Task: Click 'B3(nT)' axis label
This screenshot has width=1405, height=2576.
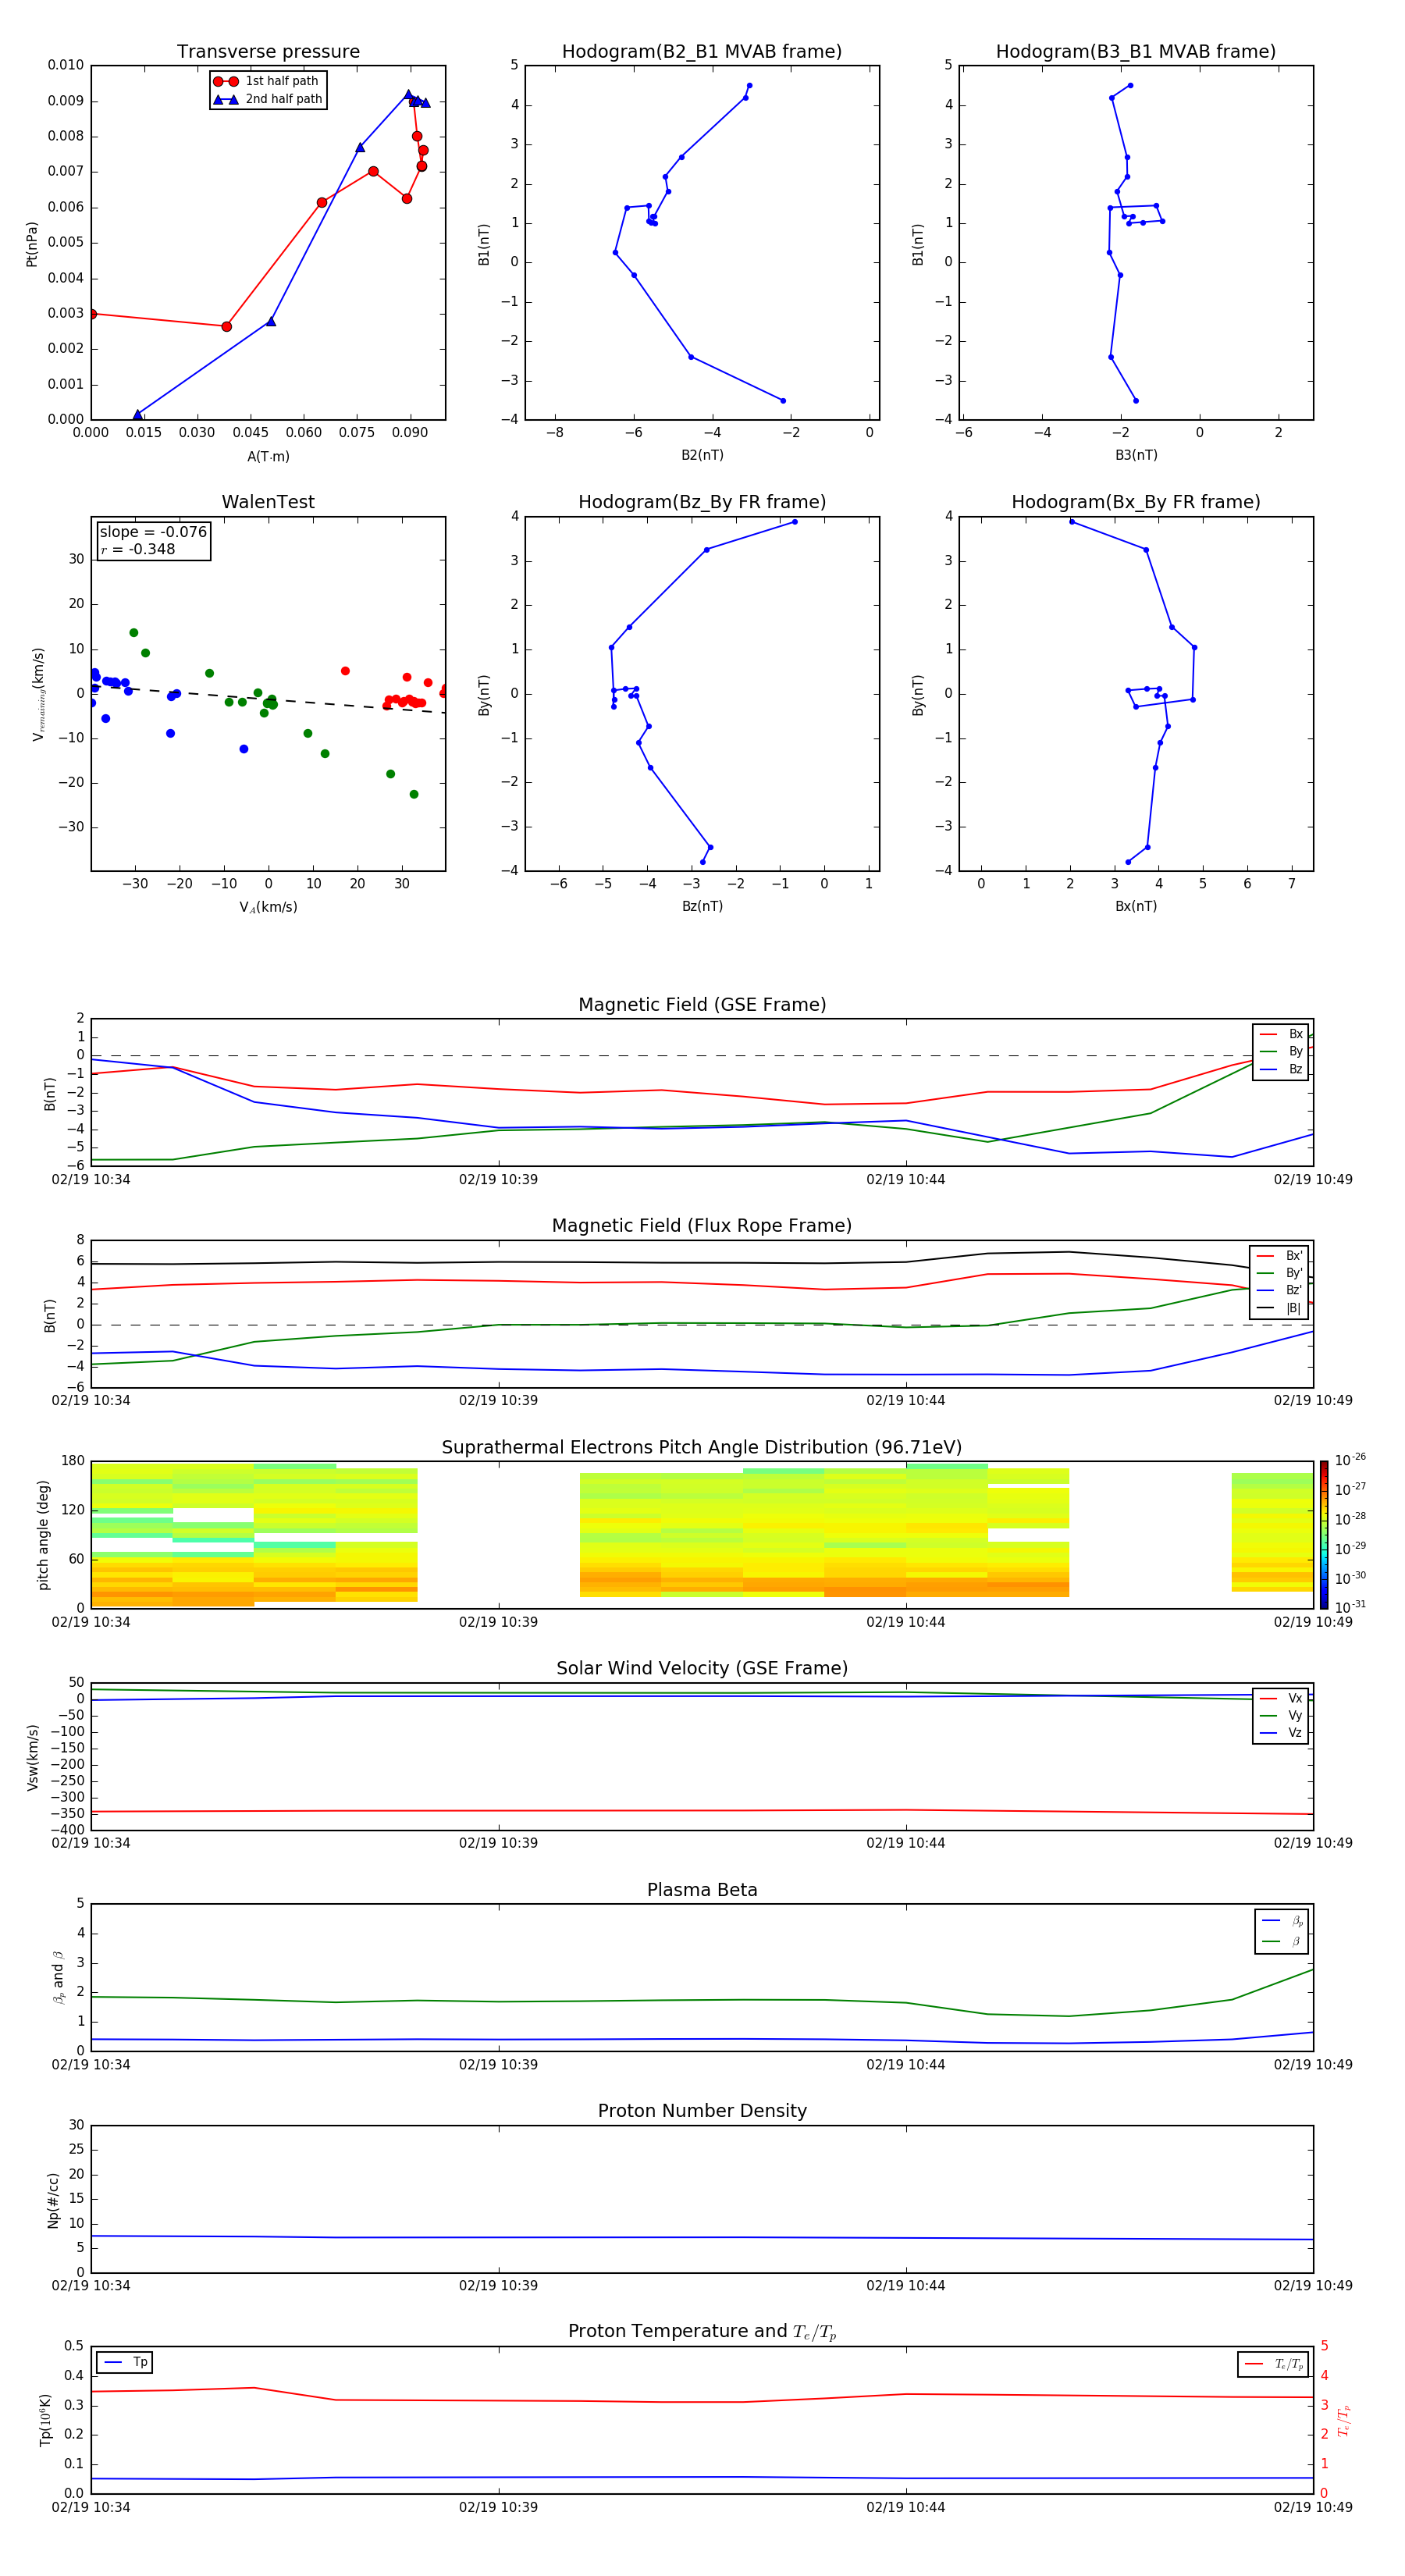Action: coord(1136,455)
